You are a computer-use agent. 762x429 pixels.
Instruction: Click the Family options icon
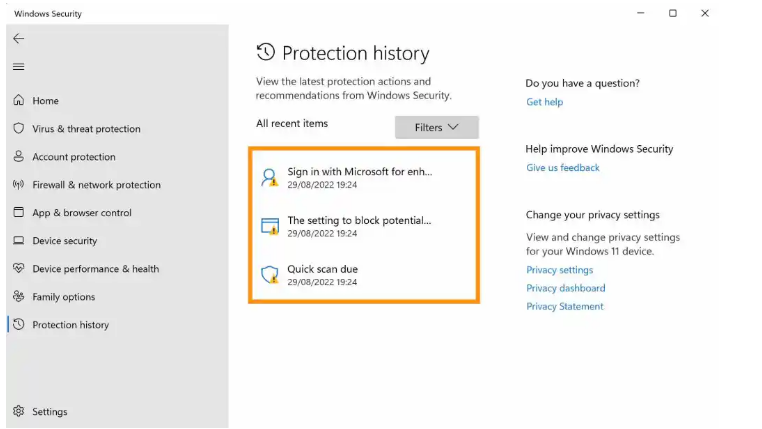tap(18, 297)
